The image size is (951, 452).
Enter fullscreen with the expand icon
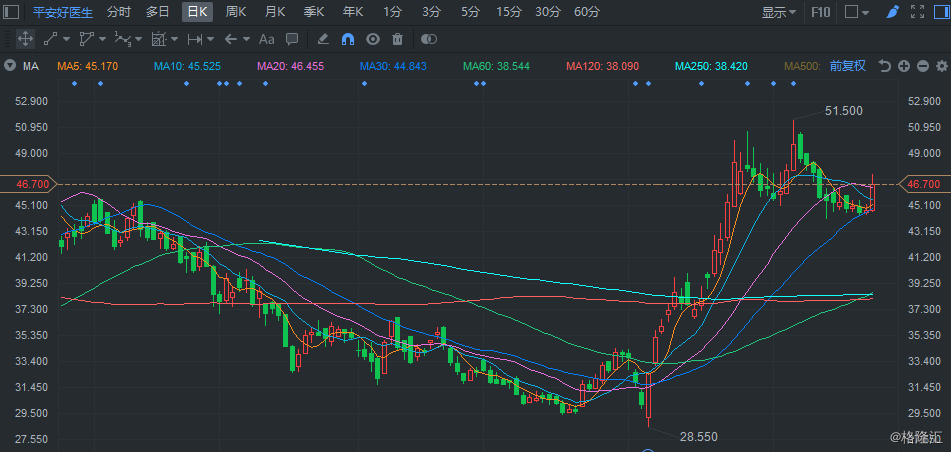click(918, 12)
